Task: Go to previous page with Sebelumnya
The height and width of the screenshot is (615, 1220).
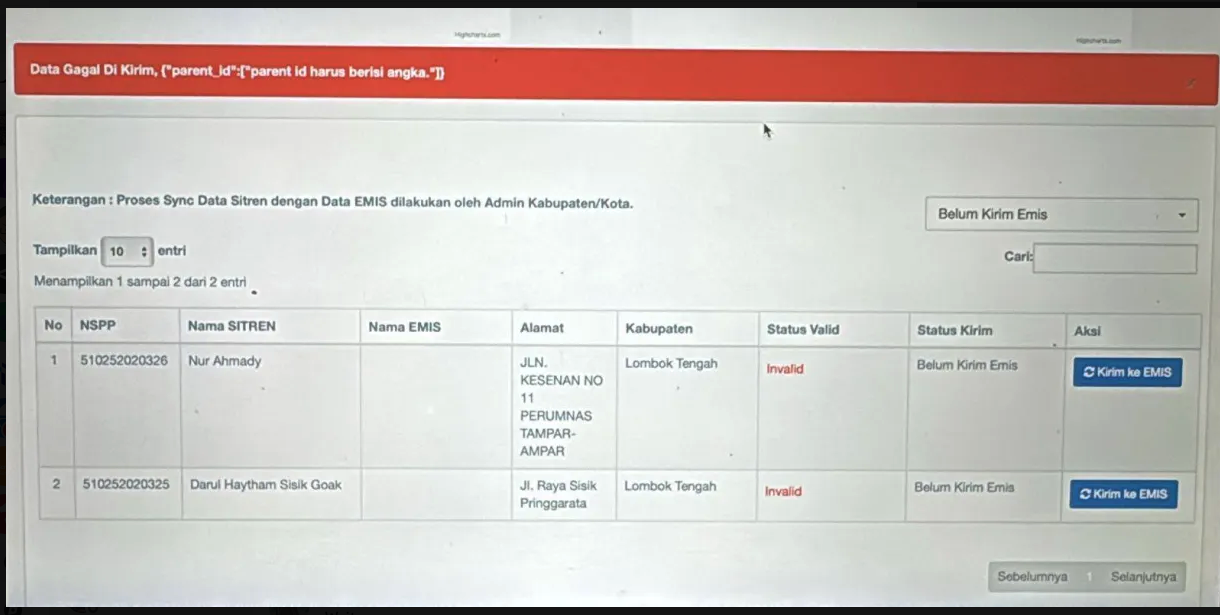Action: point(1031,577)
